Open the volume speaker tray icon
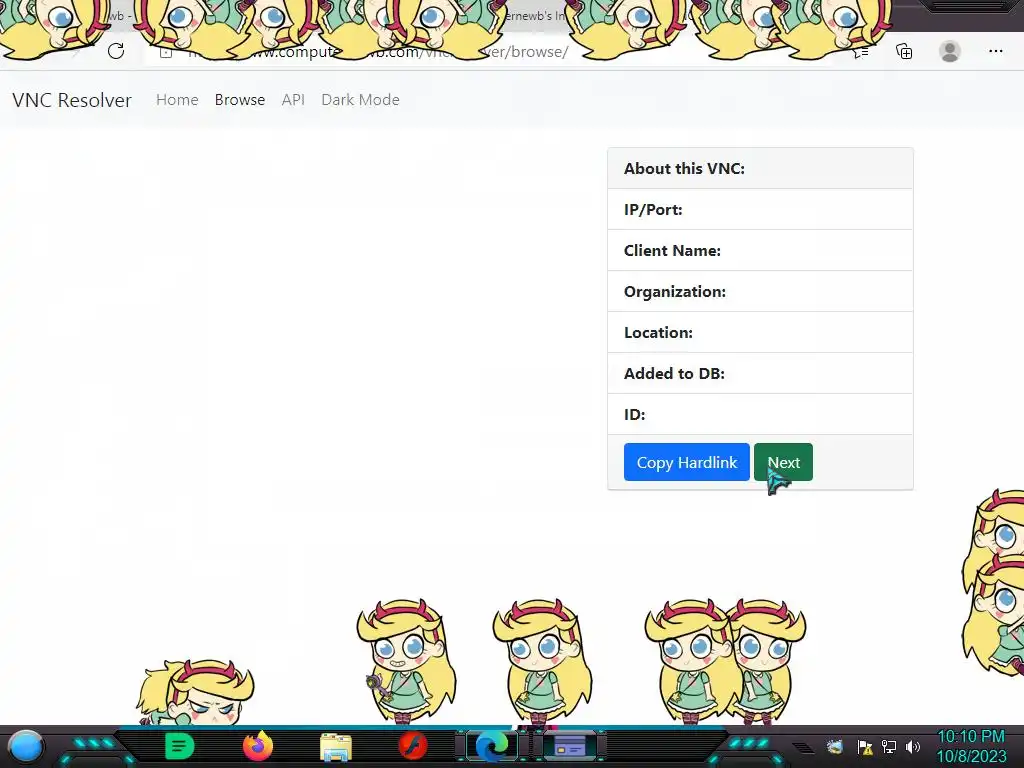1024x768 pixels. coord(913,747)
